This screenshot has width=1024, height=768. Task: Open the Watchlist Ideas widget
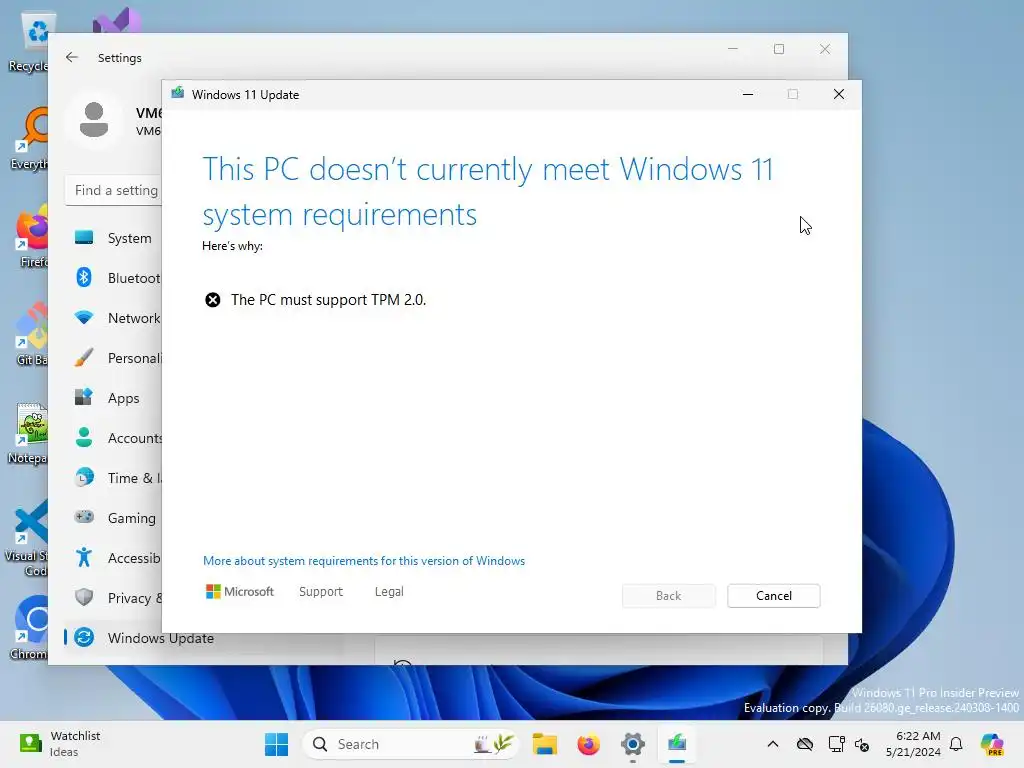(x=60, y=744)
